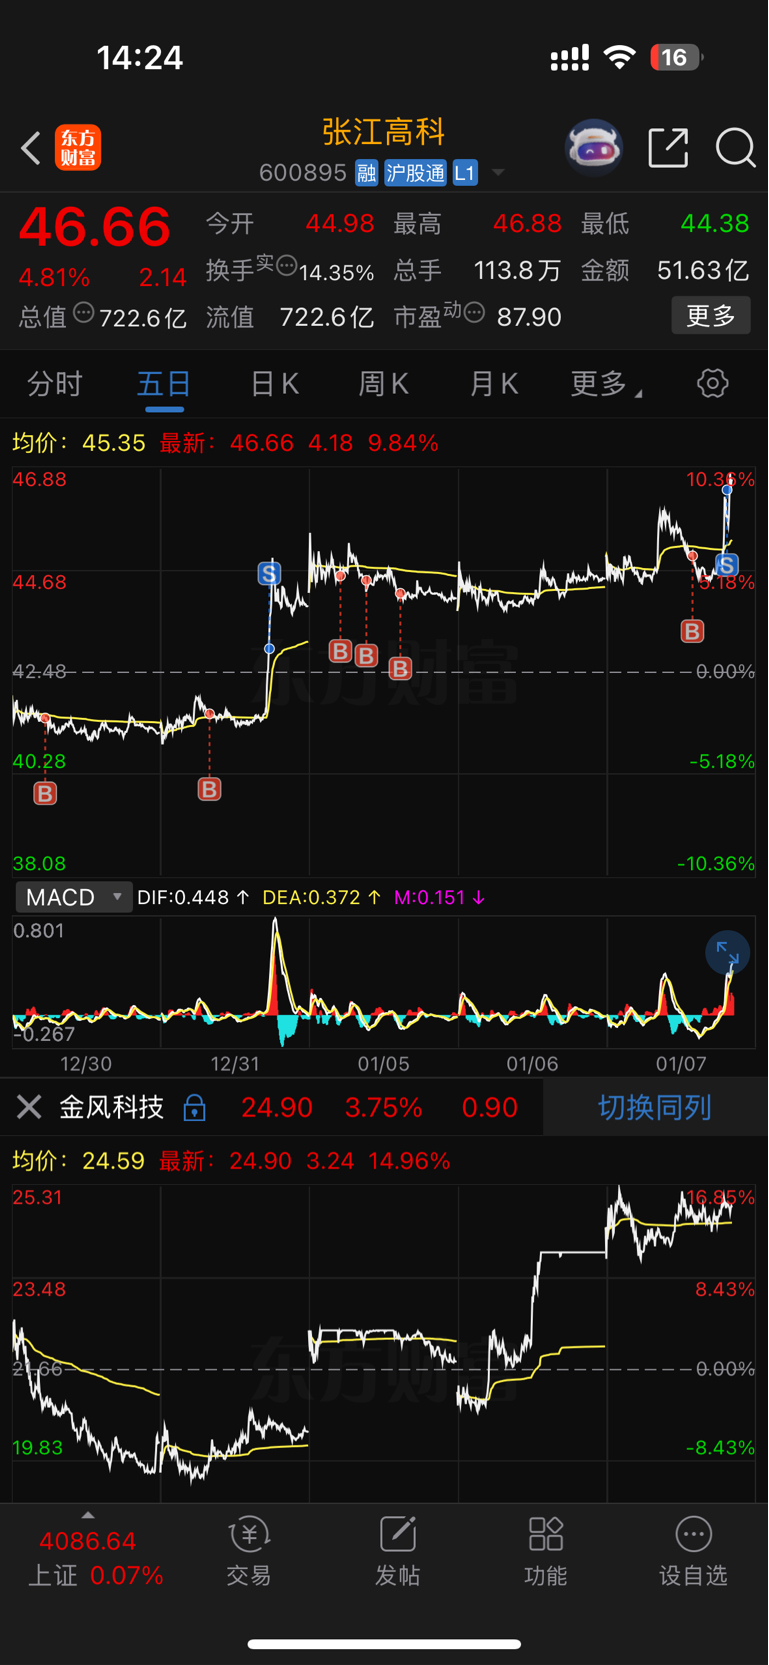The height and width of the screenshot is (1665, 769).
Task: Expand chart to fullscreen icon
Action: [727, 954]
